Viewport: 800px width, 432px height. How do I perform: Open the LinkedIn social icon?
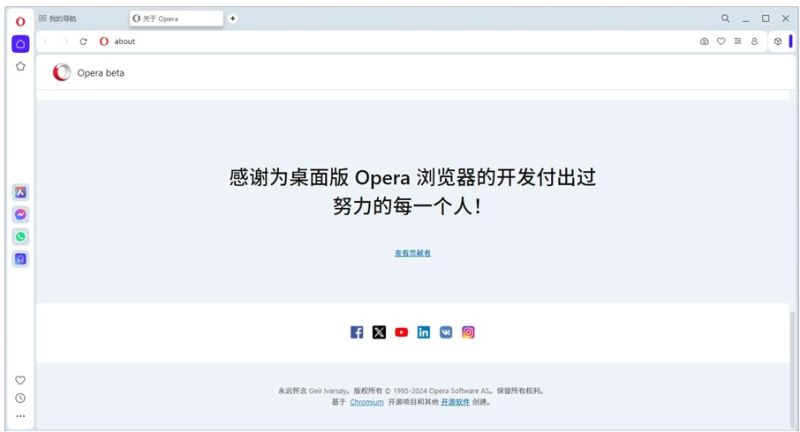pos(423,333)
